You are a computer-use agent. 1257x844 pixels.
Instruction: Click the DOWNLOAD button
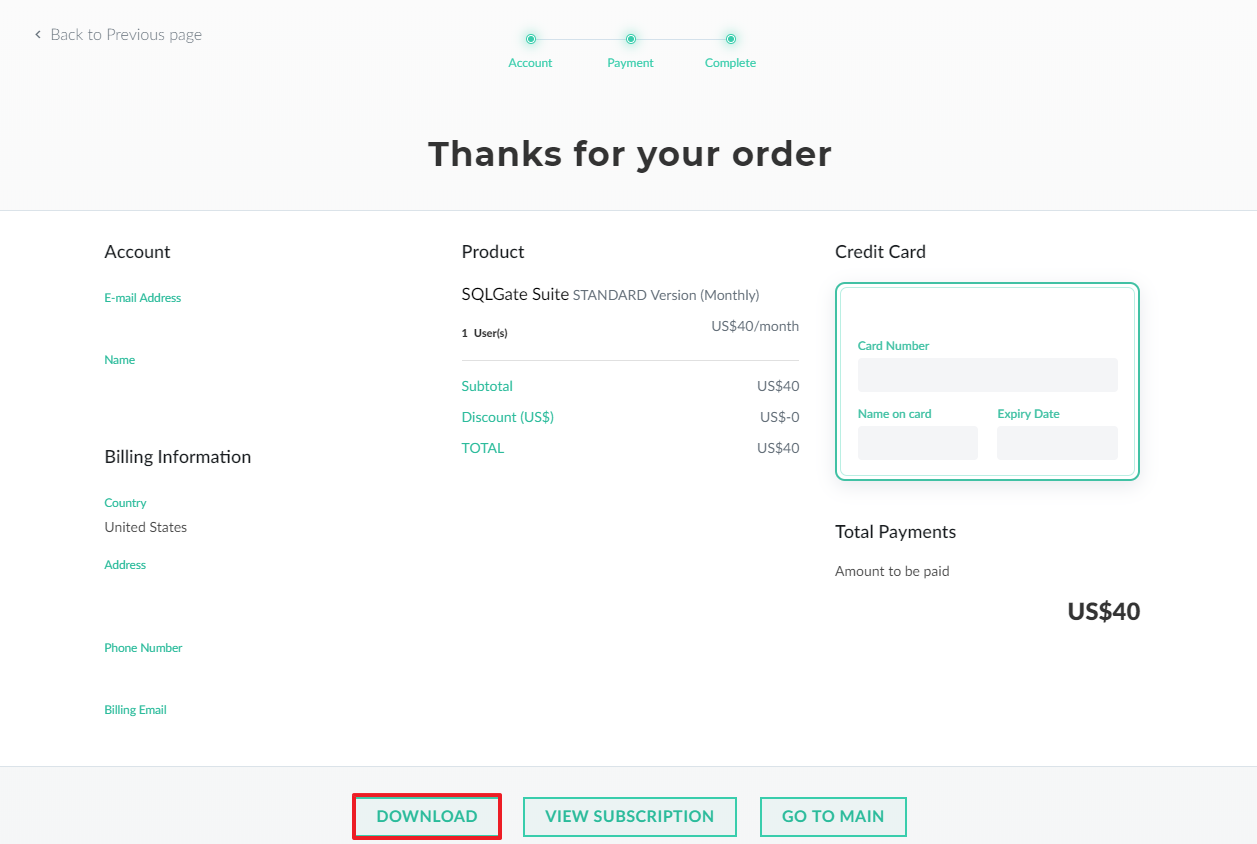tap(427, 816)
